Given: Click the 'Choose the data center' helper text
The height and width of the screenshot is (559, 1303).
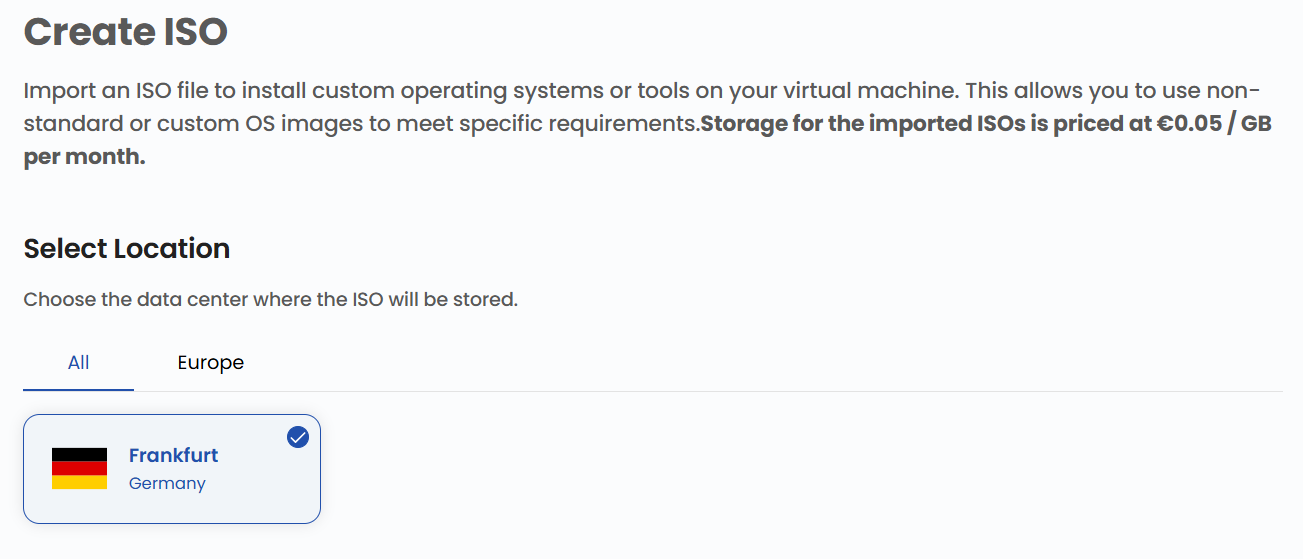Looking at the screenshot, I should click(270, 299).
